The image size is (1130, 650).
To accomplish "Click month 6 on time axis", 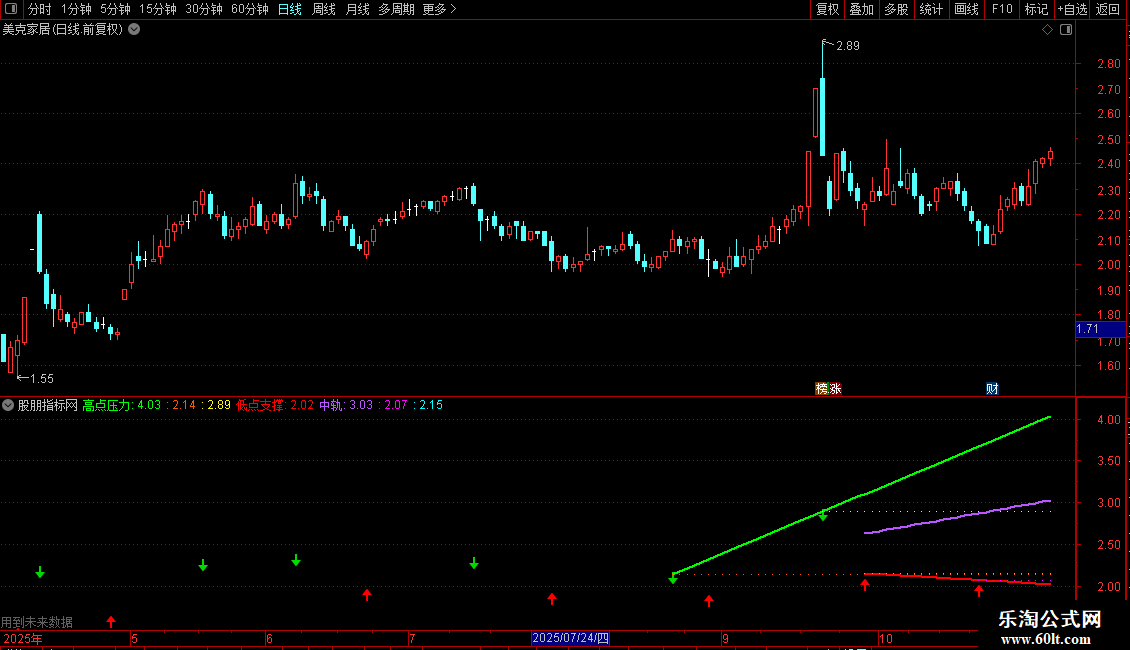I will click(270, 638).
